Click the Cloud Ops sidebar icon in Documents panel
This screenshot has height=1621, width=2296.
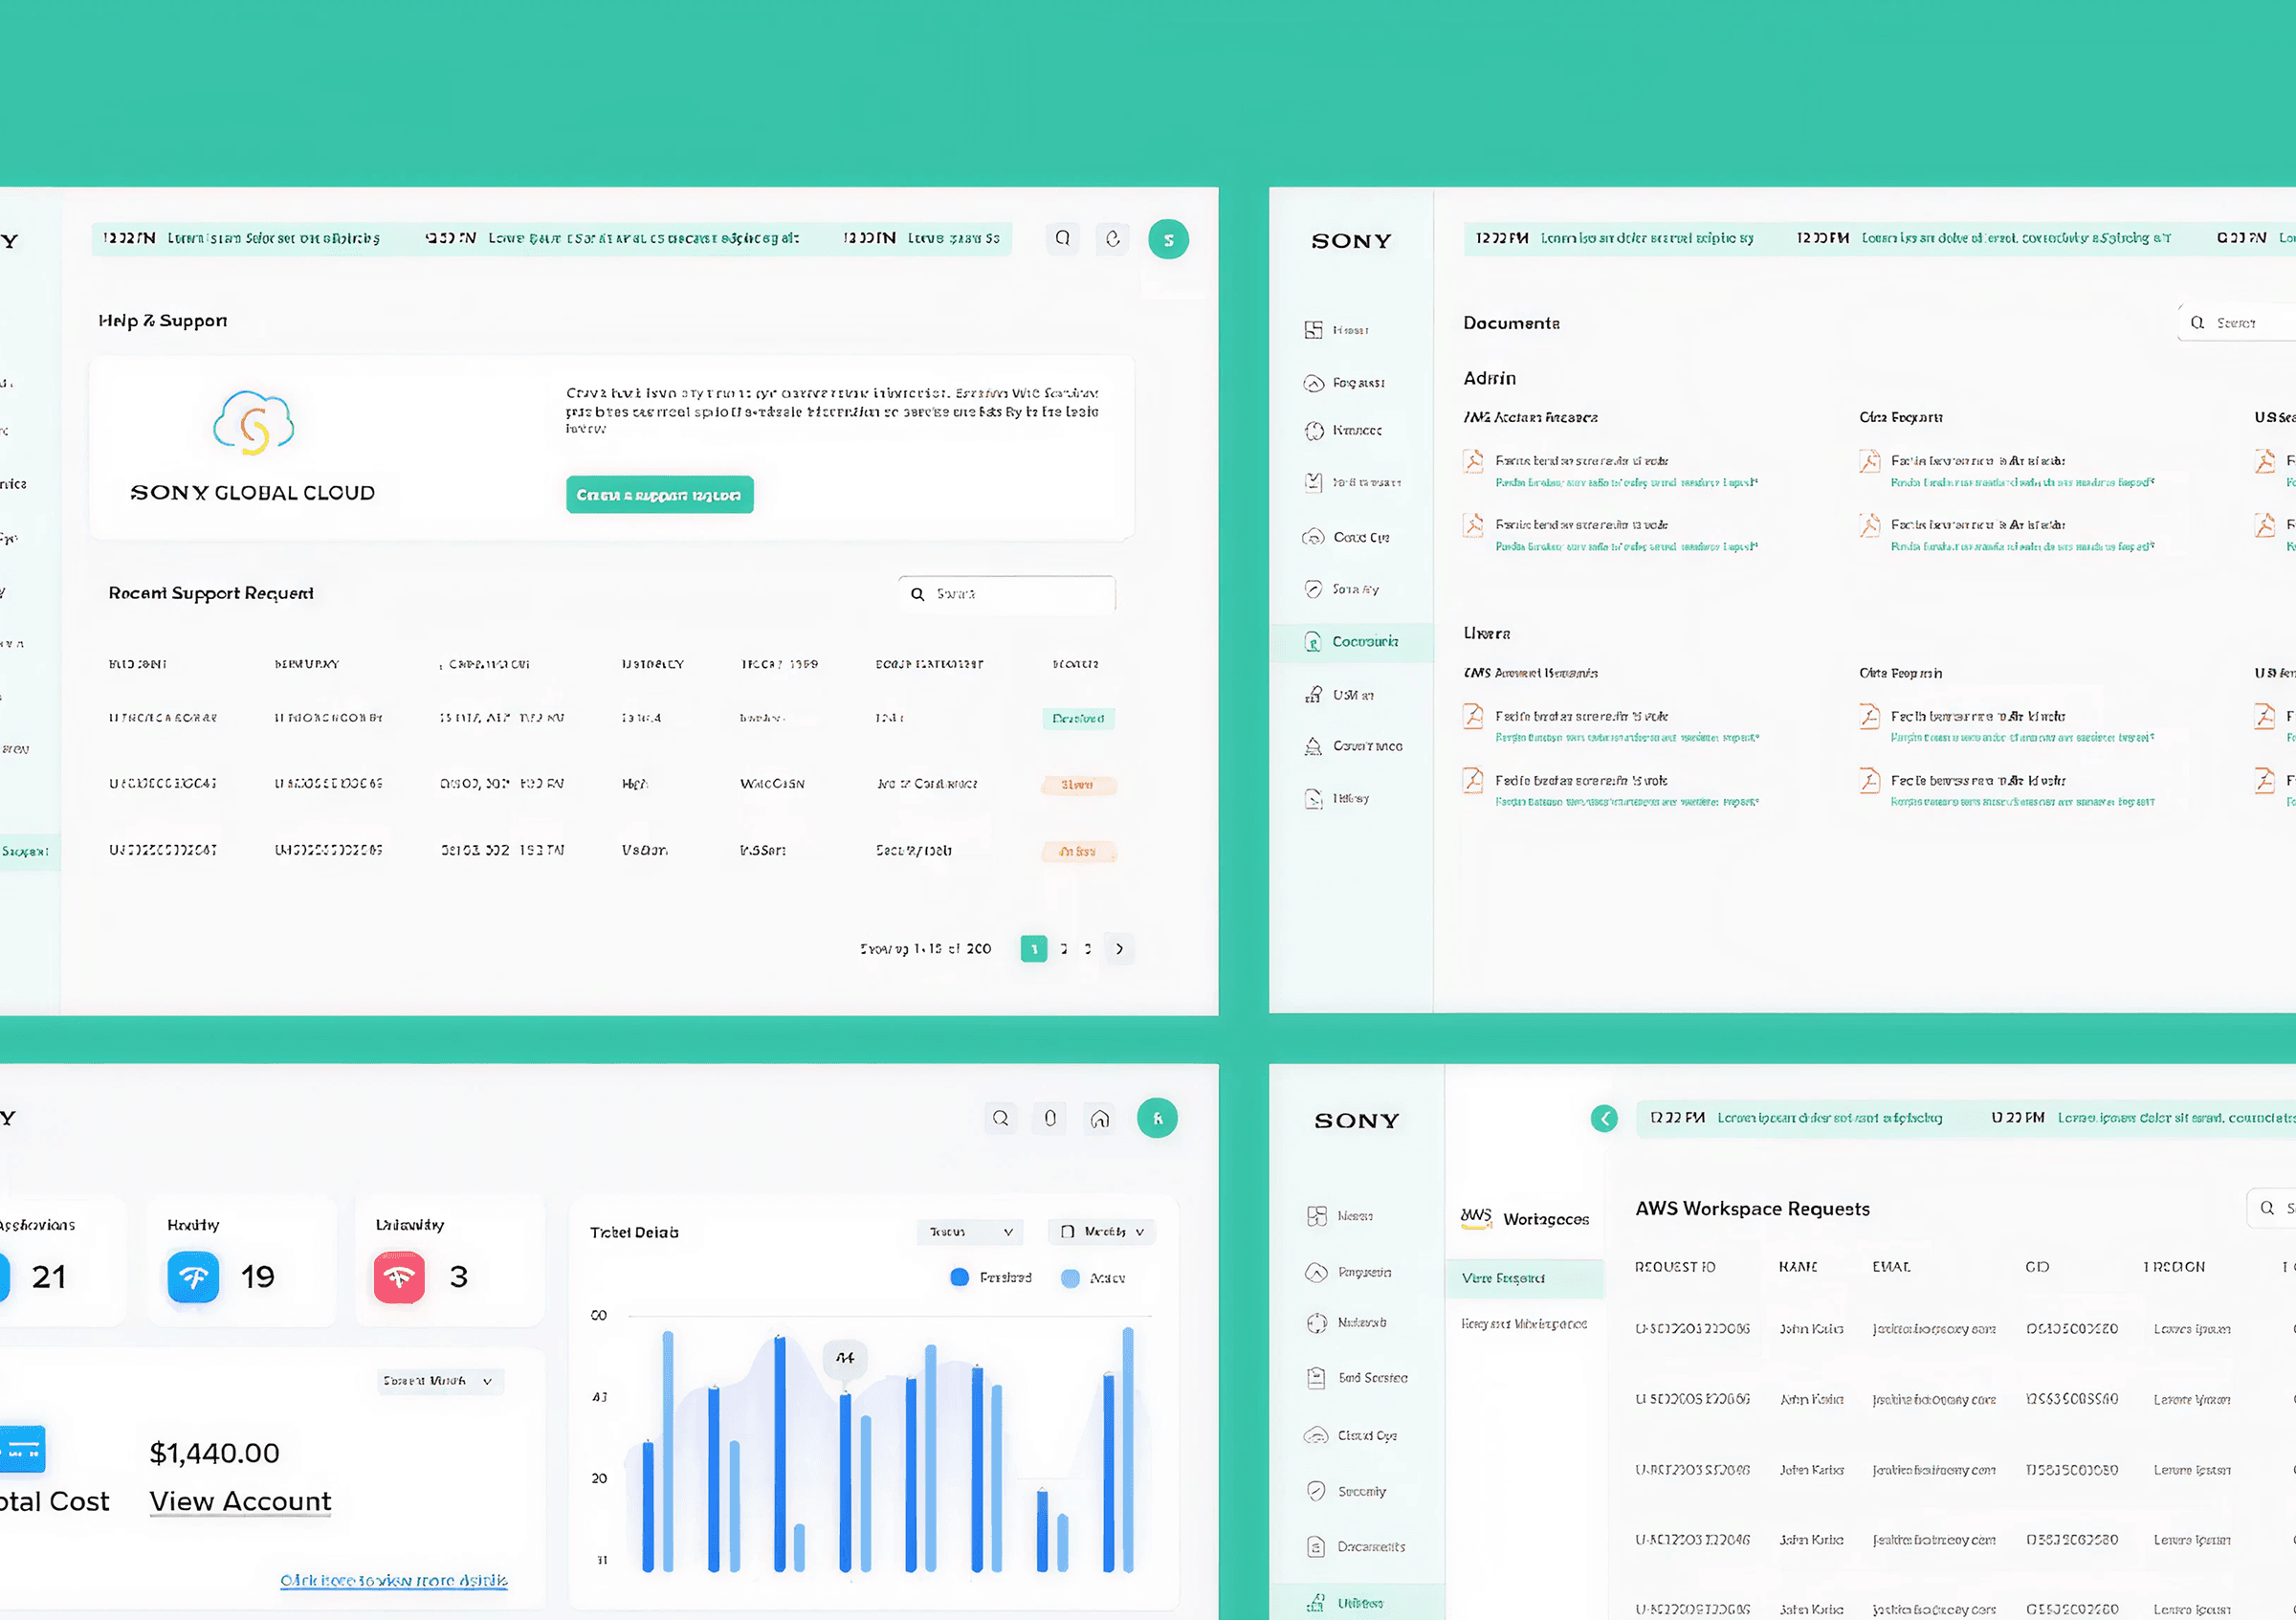coord(1313,537)
